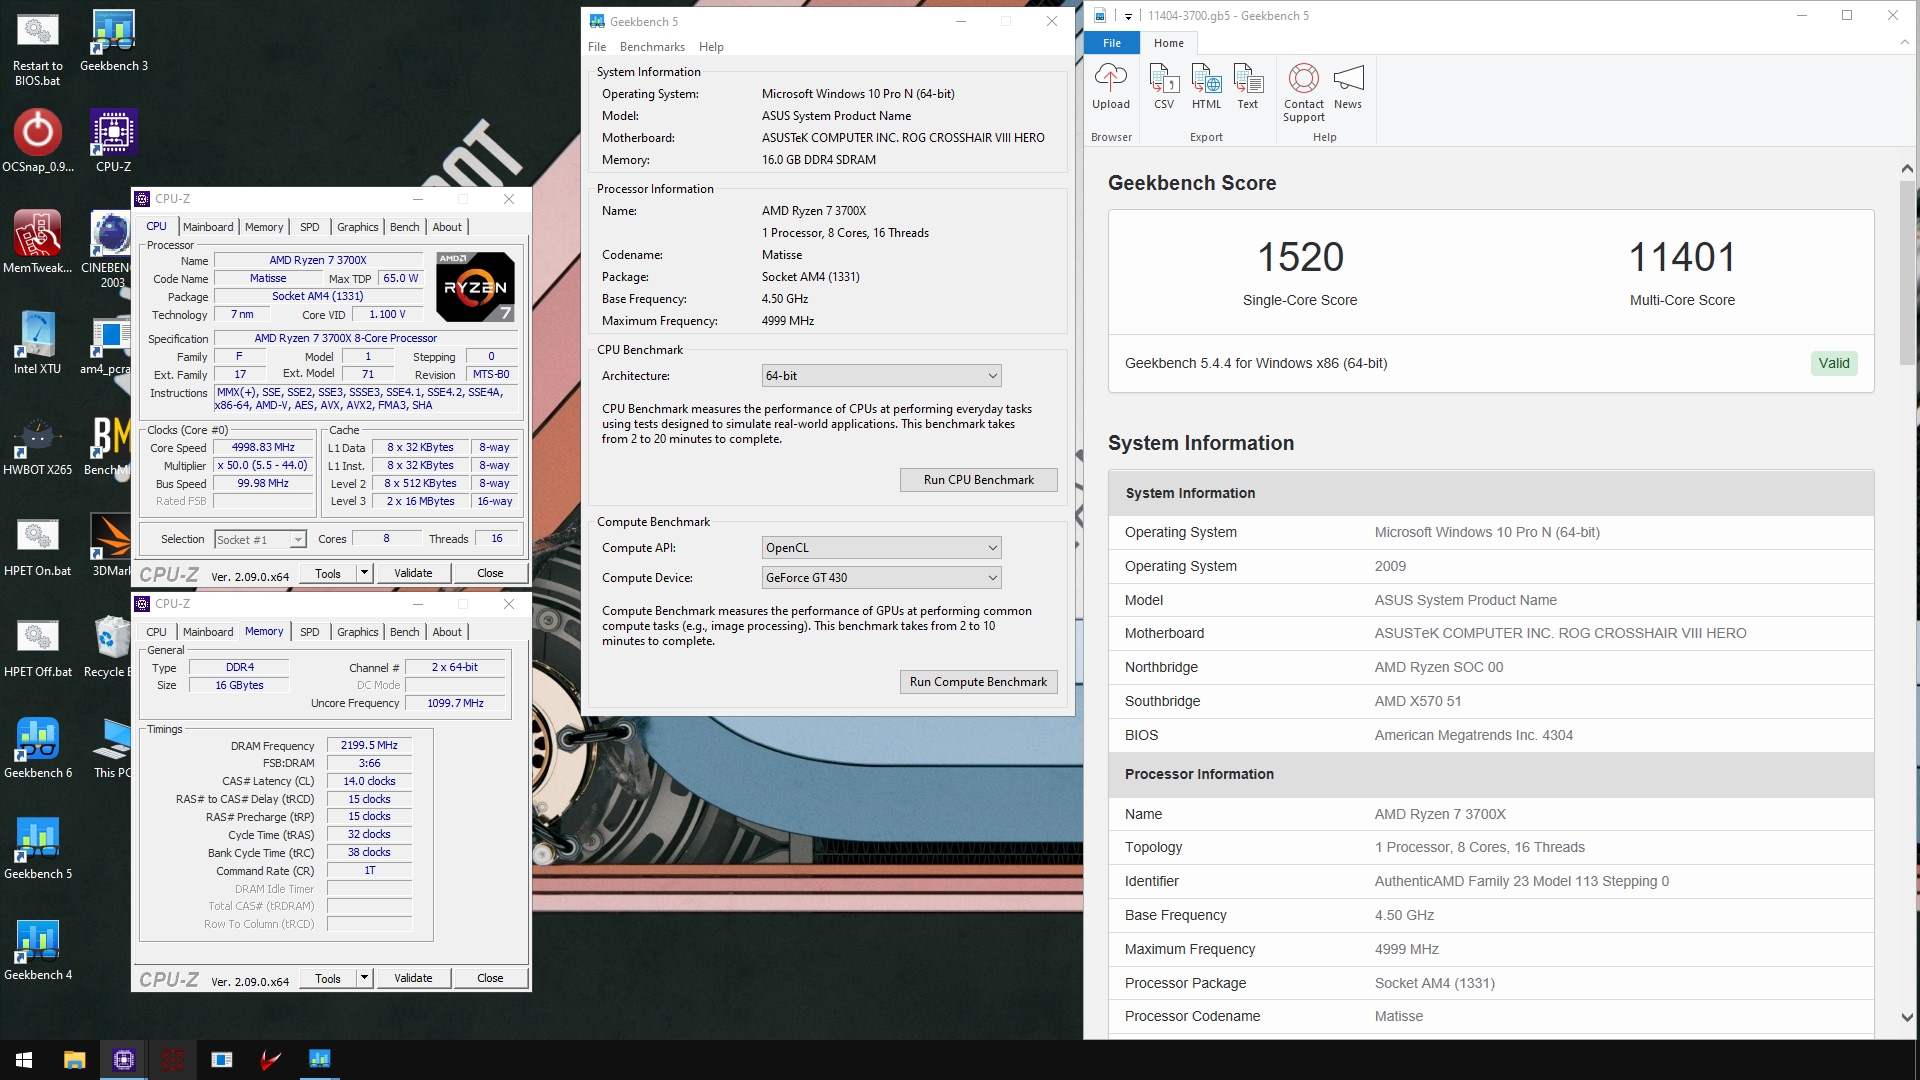
Task: Select the Home ribbon tab
Action: tap(1168, 43)
